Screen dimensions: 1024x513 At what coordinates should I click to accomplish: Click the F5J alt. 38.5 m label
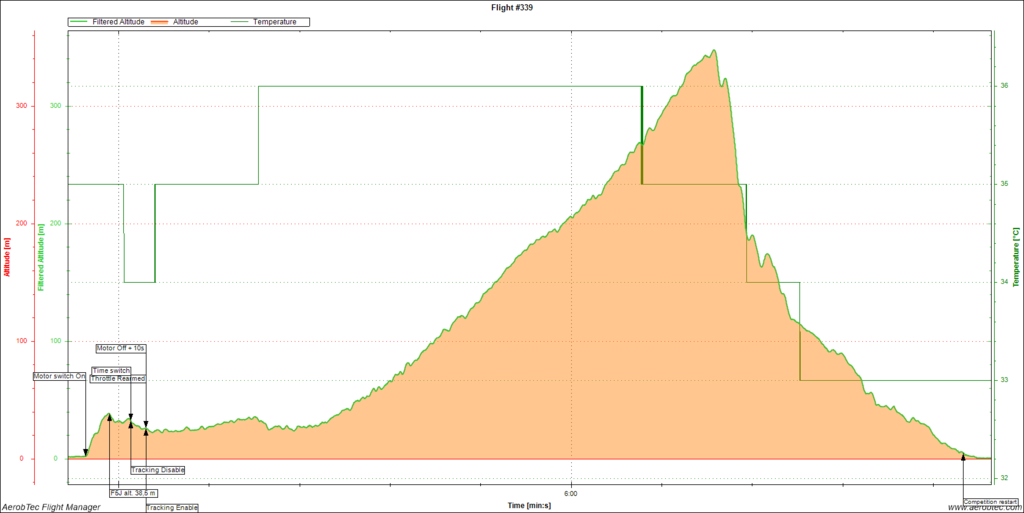tap(133, 493)
